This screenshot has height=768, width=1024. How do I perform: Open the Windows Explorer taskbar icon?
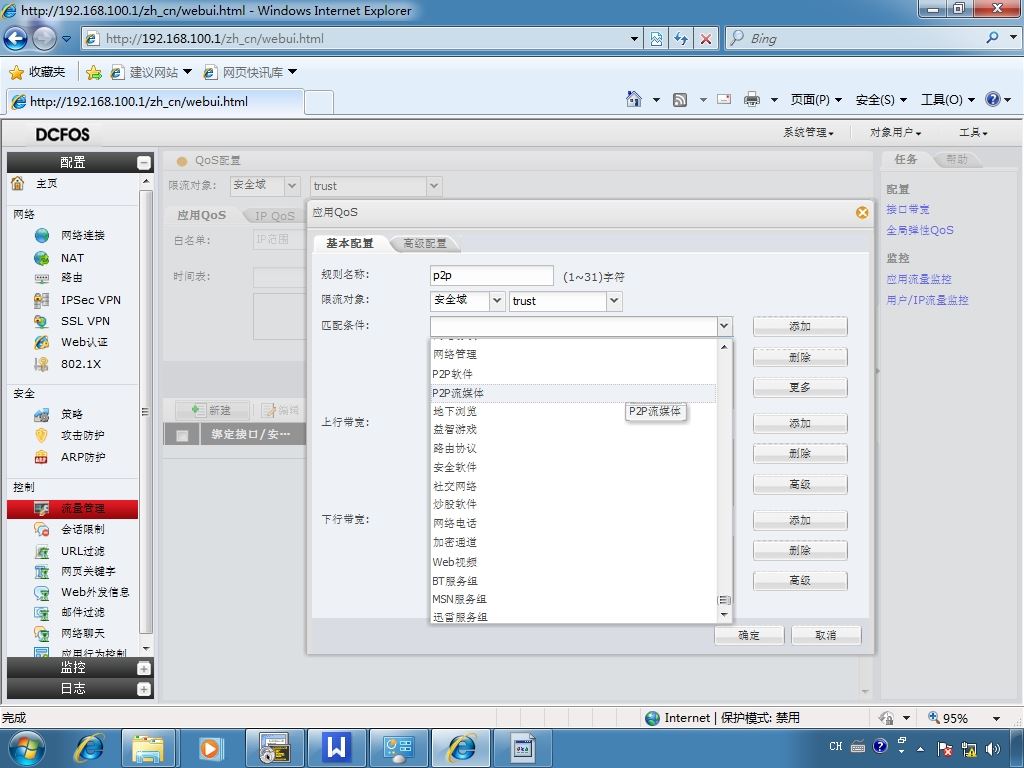tap(148, 748)
